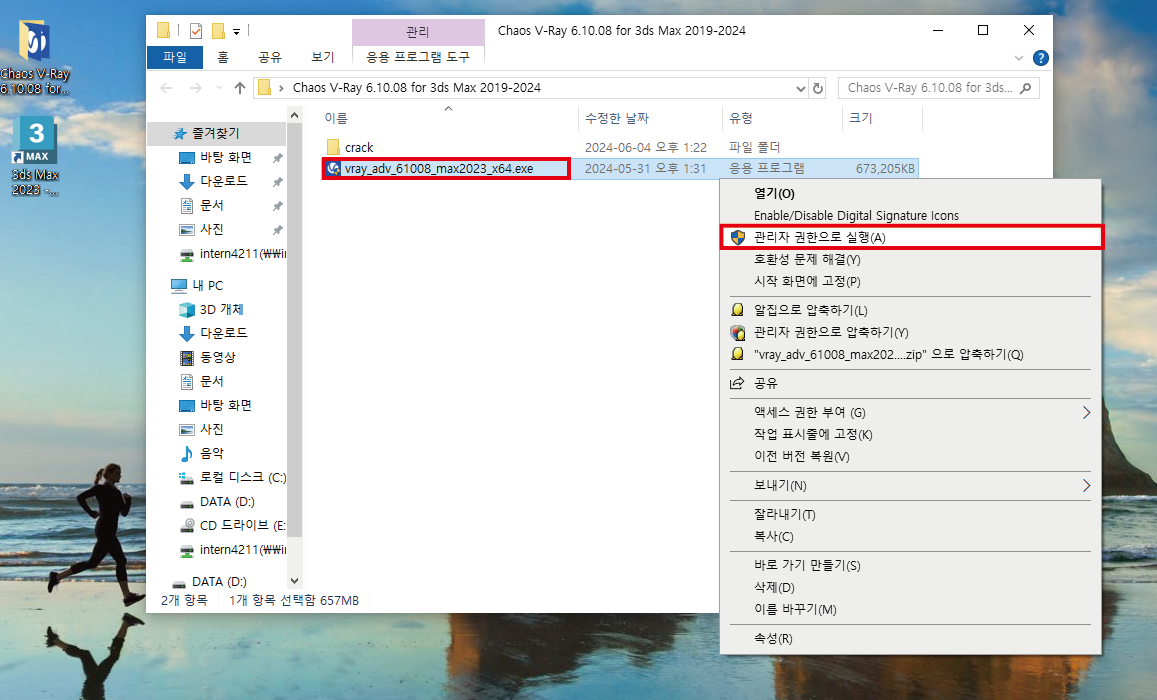Expand 액세스 권한 부여 submenu
This screenshot has width=1157, height=700.
[1086, 412]
